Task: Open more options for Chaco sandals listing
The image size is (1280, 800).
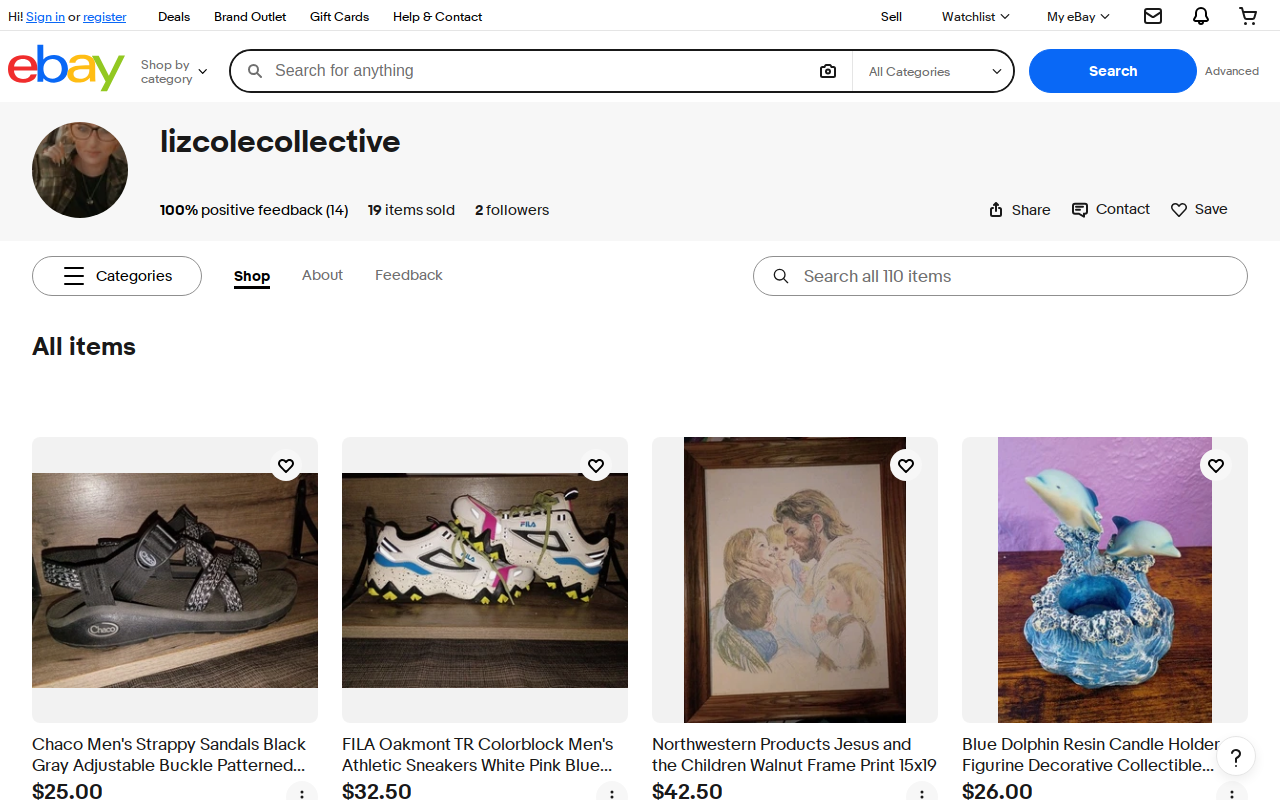Action: pos(302,793)
